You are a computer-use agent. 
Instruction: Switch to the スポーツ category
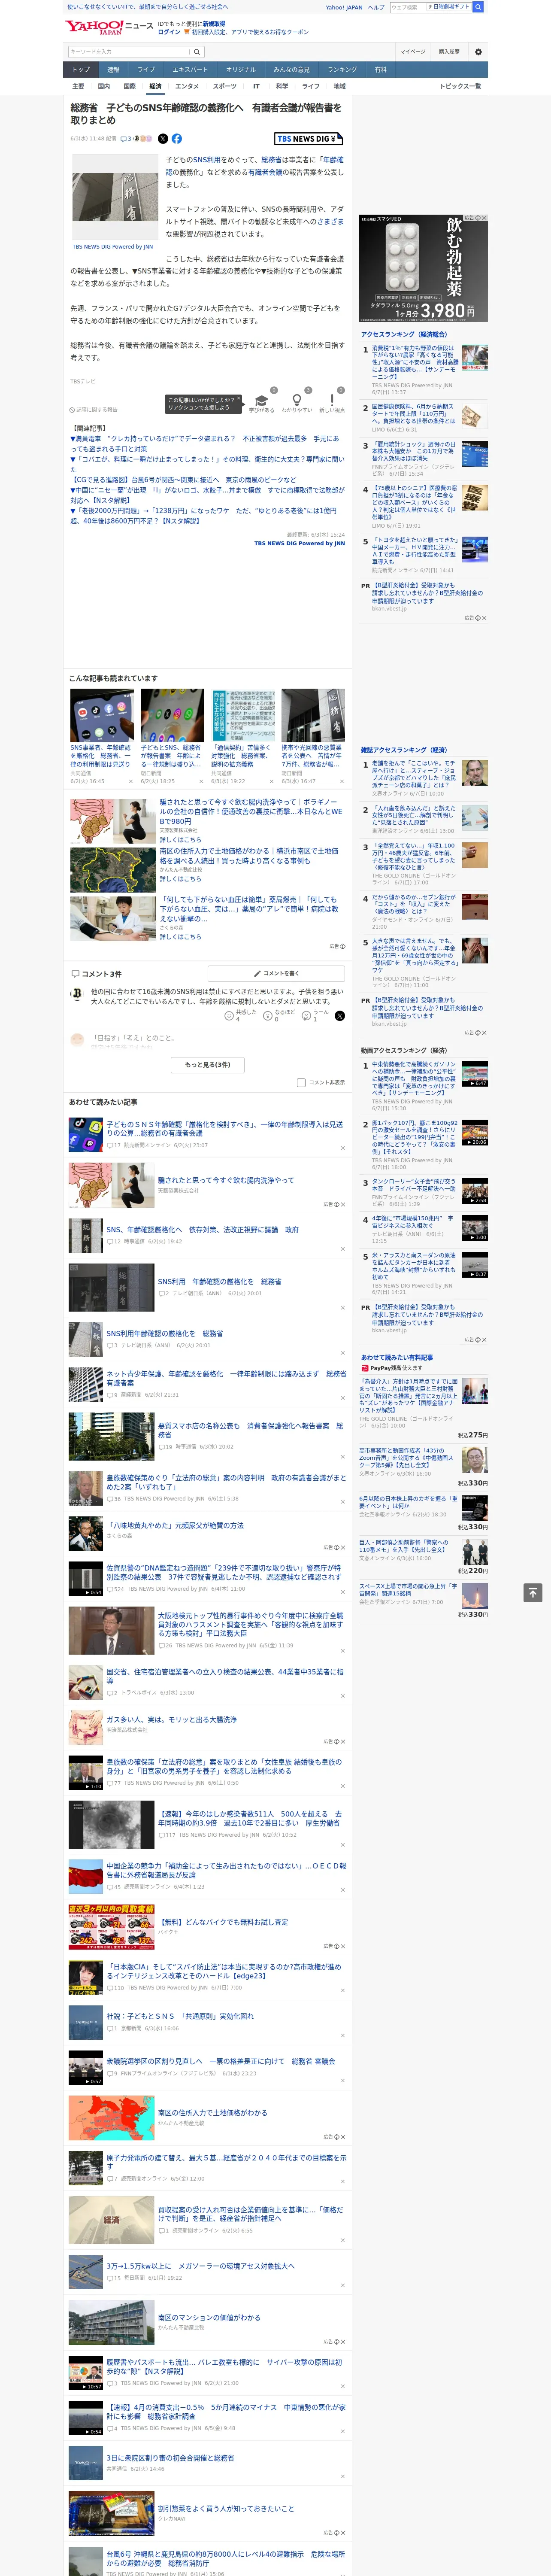point(225,86)
